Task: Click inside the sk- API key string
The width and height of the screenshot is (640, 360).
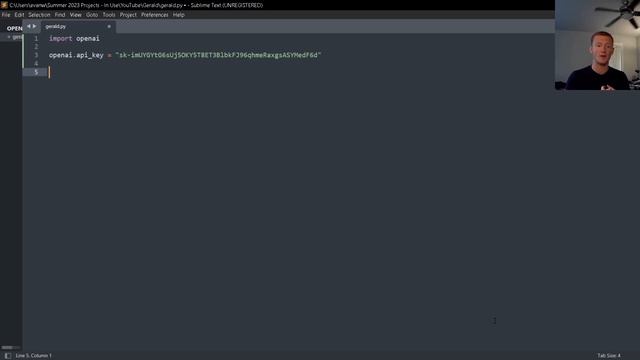Action: [218, 55]
